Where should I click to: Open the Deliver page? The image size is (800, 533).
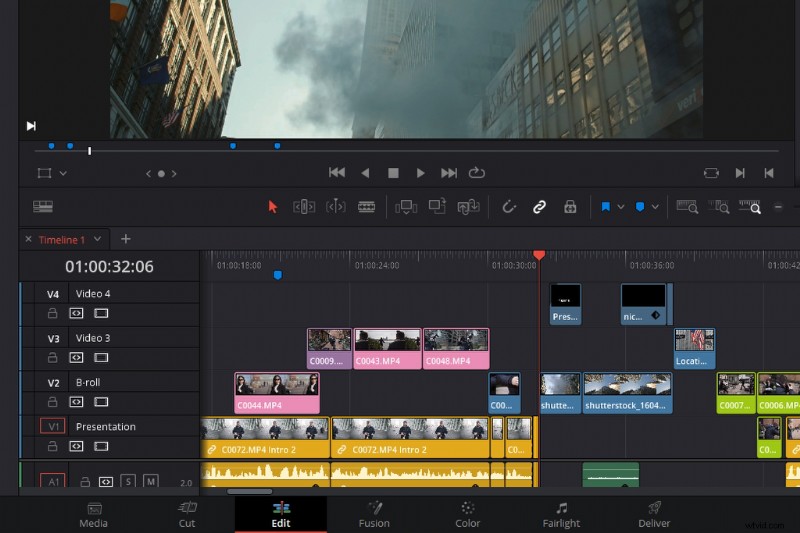click(654, 515)
